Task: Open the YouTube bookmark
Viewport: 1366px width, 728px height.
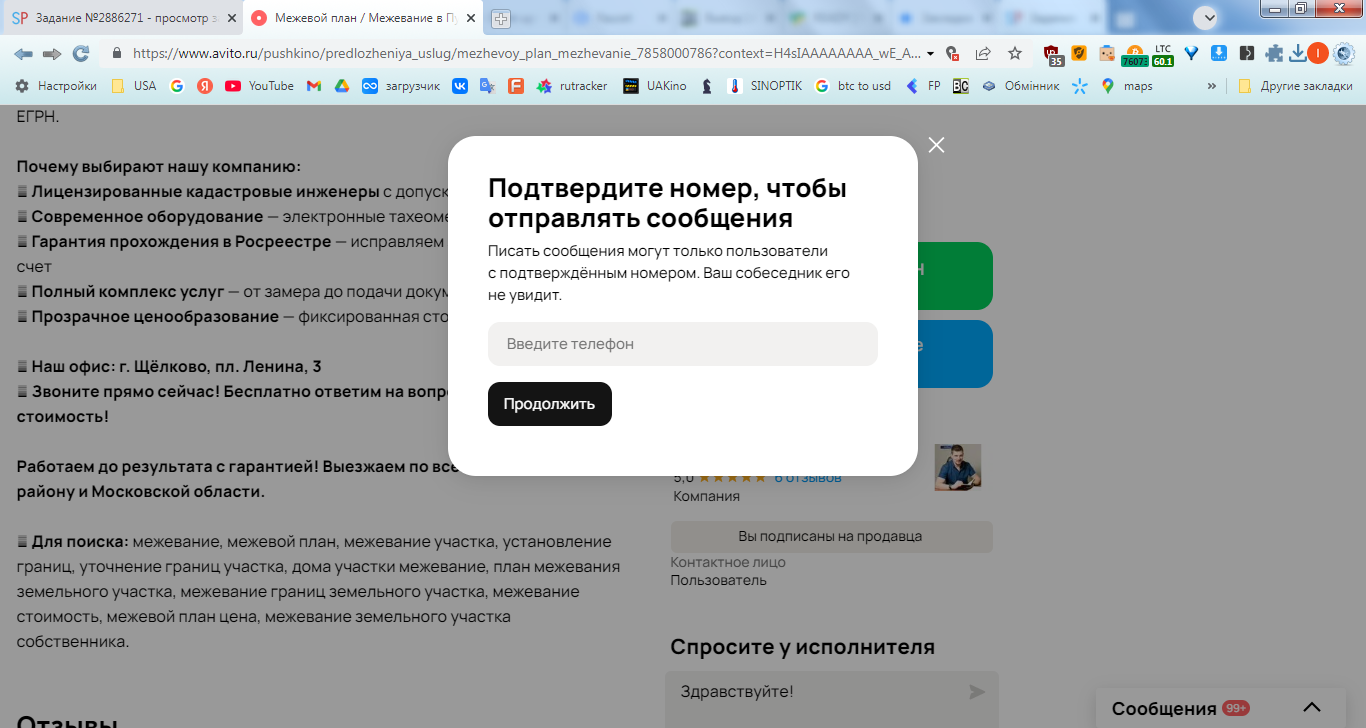Action: pyautogui.click(x=260, y=86)
